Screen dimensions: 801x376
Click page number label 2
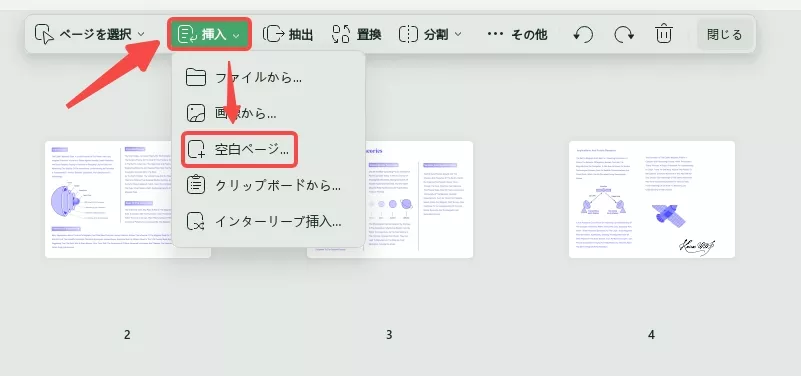point(127,335)
